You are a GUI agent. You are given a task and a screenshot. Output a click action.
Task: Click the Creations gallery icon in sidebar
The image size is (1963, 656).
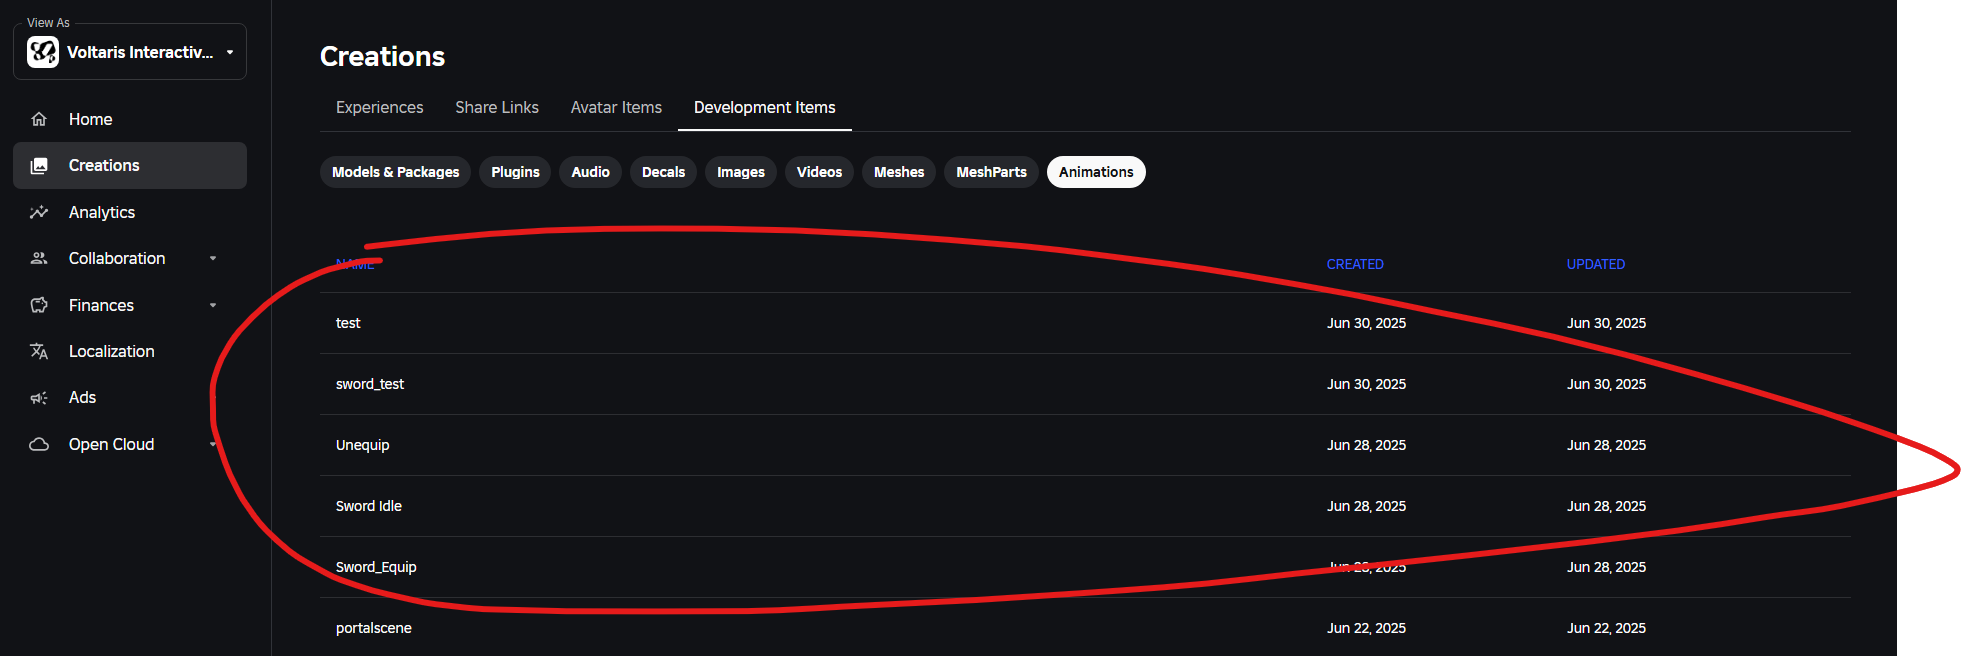[39, 166]
